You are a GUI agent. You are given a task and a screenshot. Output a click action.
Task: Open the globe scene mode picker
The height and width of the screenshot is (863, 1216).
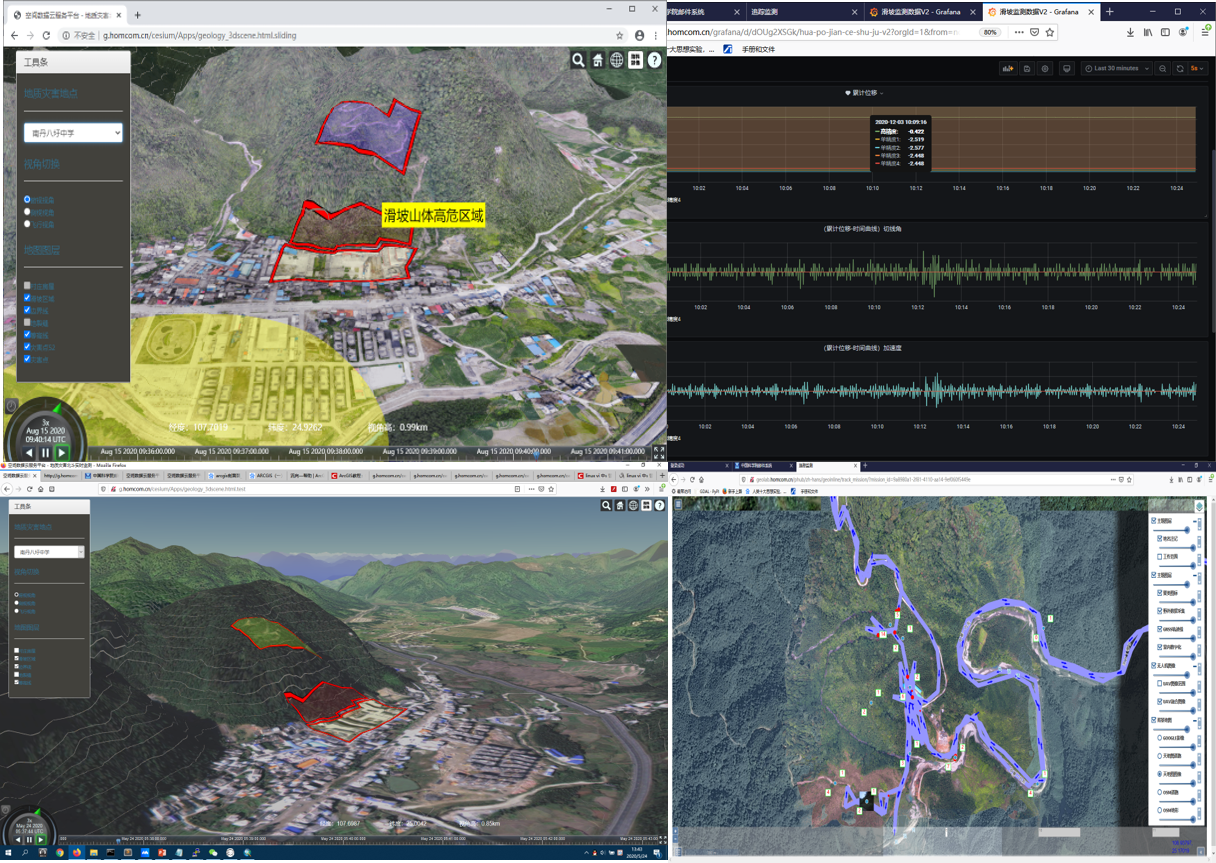[x=616, y=61]
